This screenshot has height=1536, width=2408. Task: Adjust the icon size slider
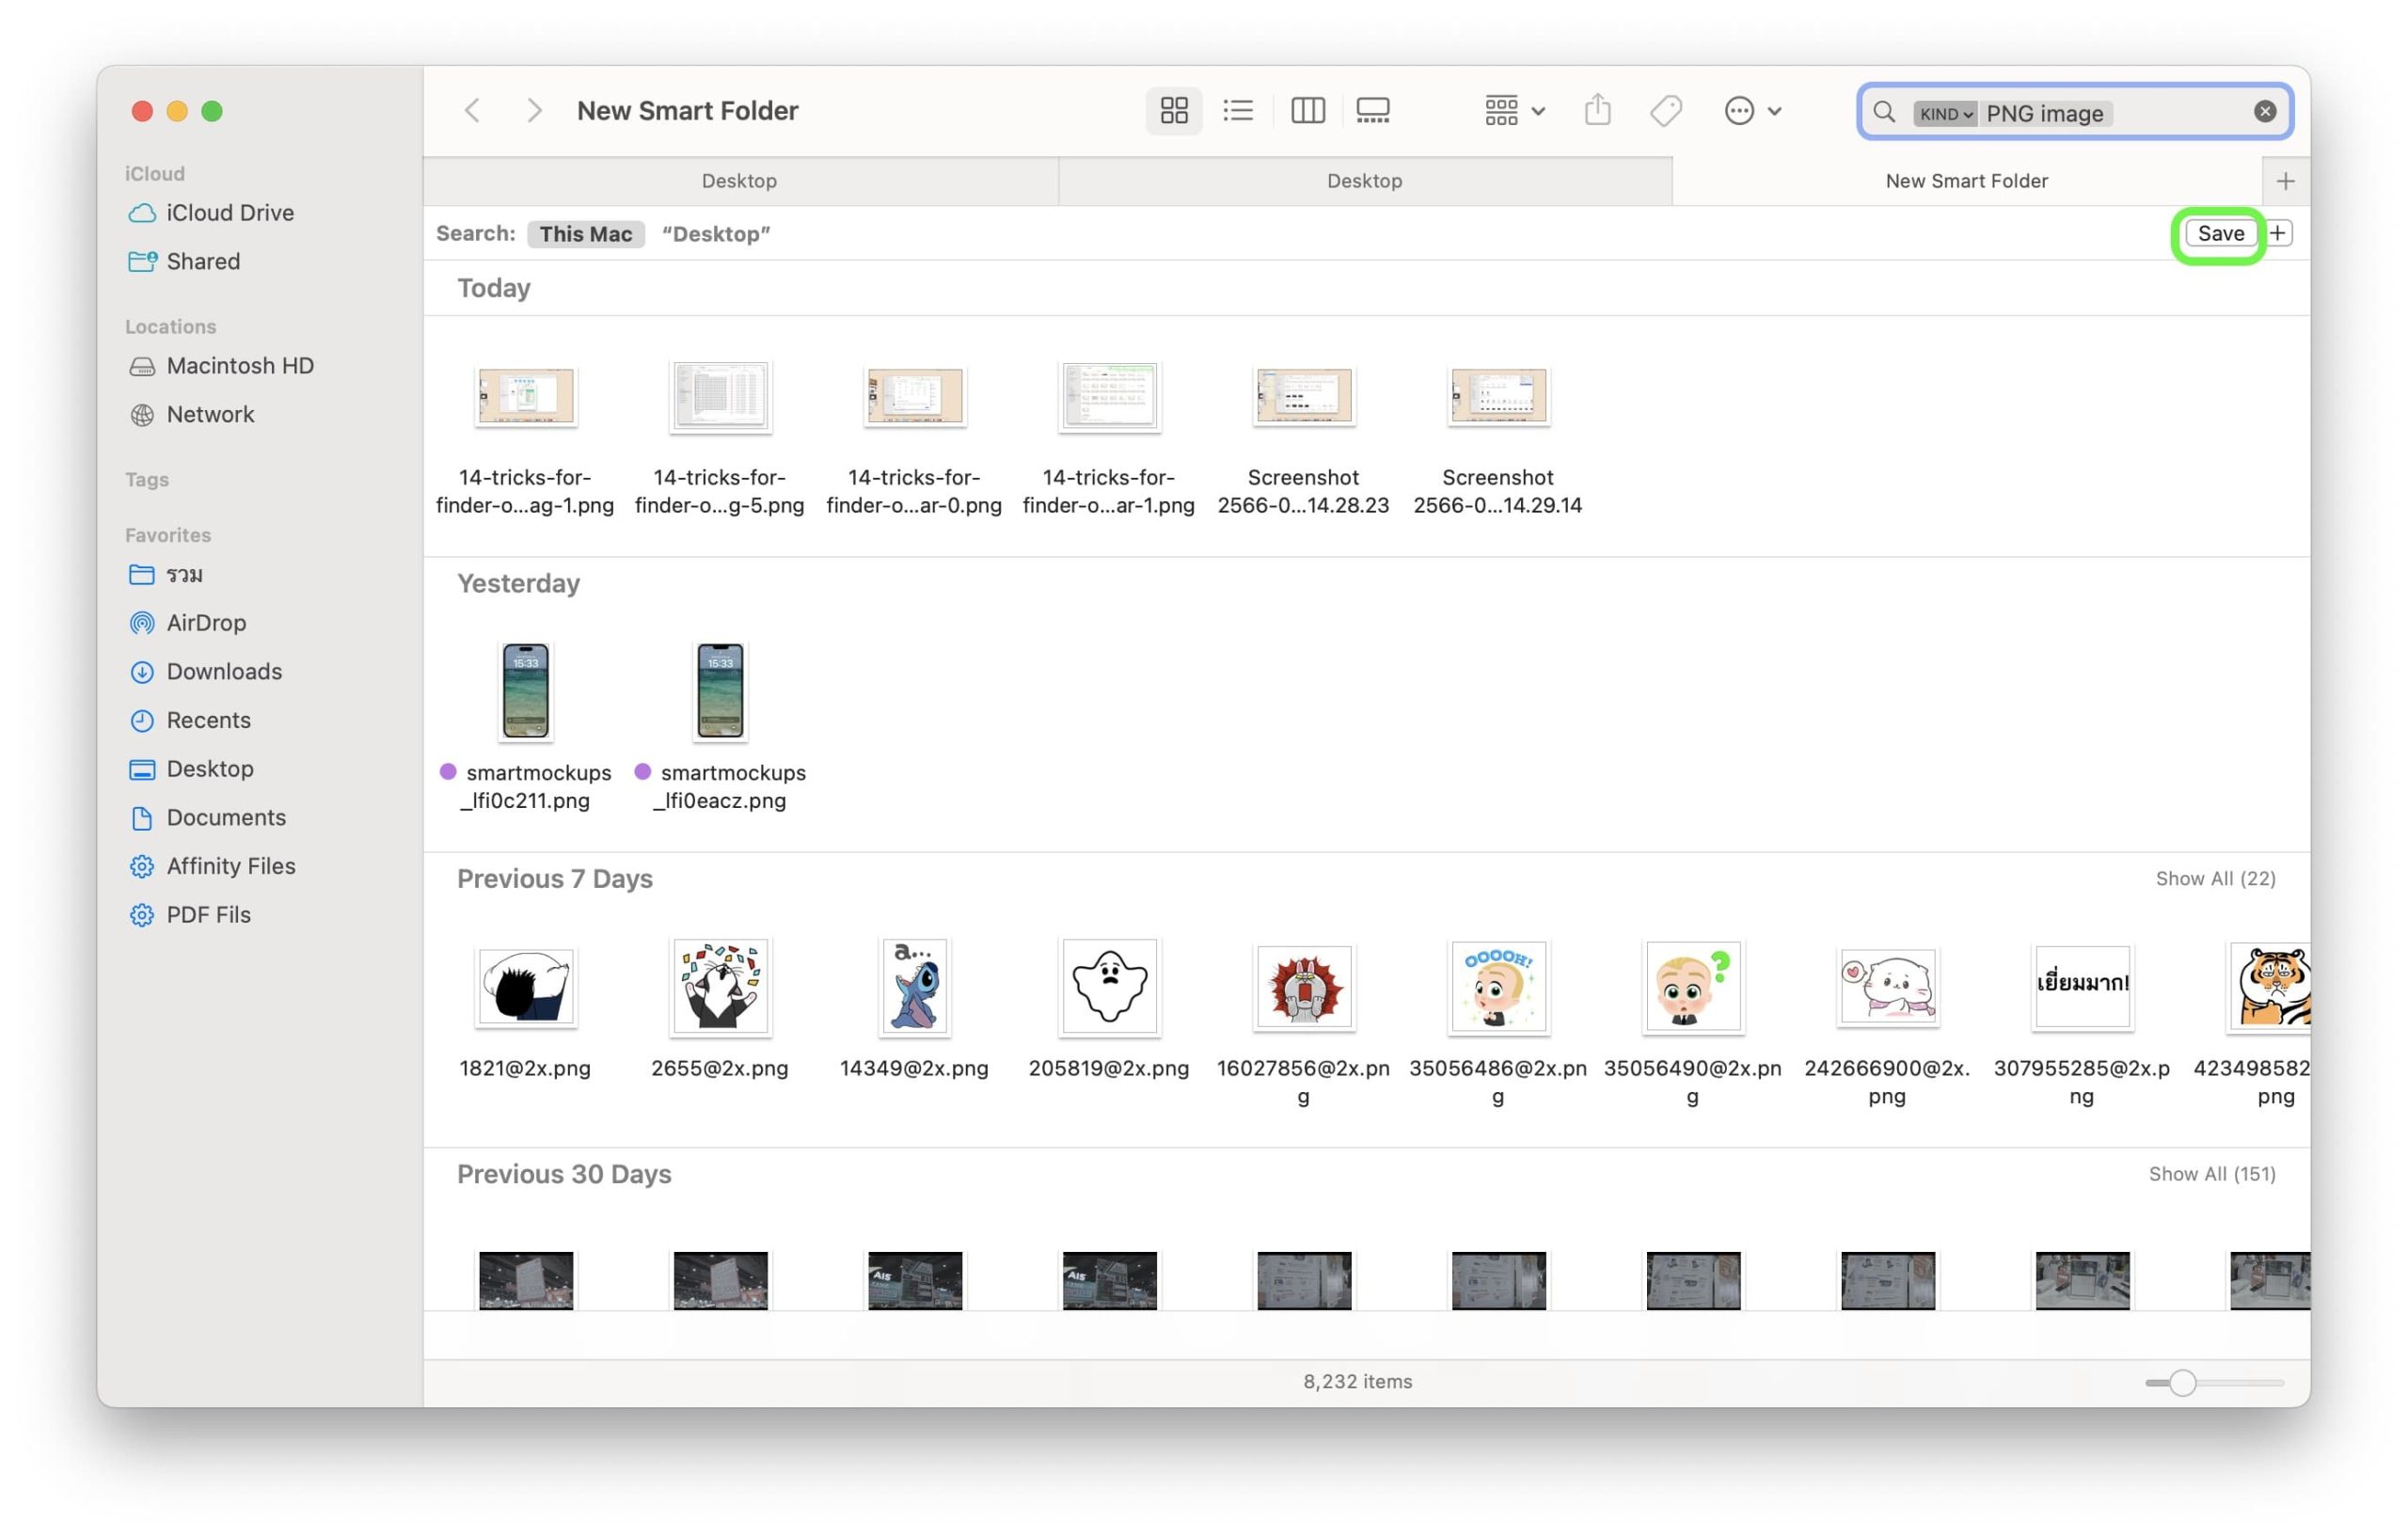point(2182,1382)
